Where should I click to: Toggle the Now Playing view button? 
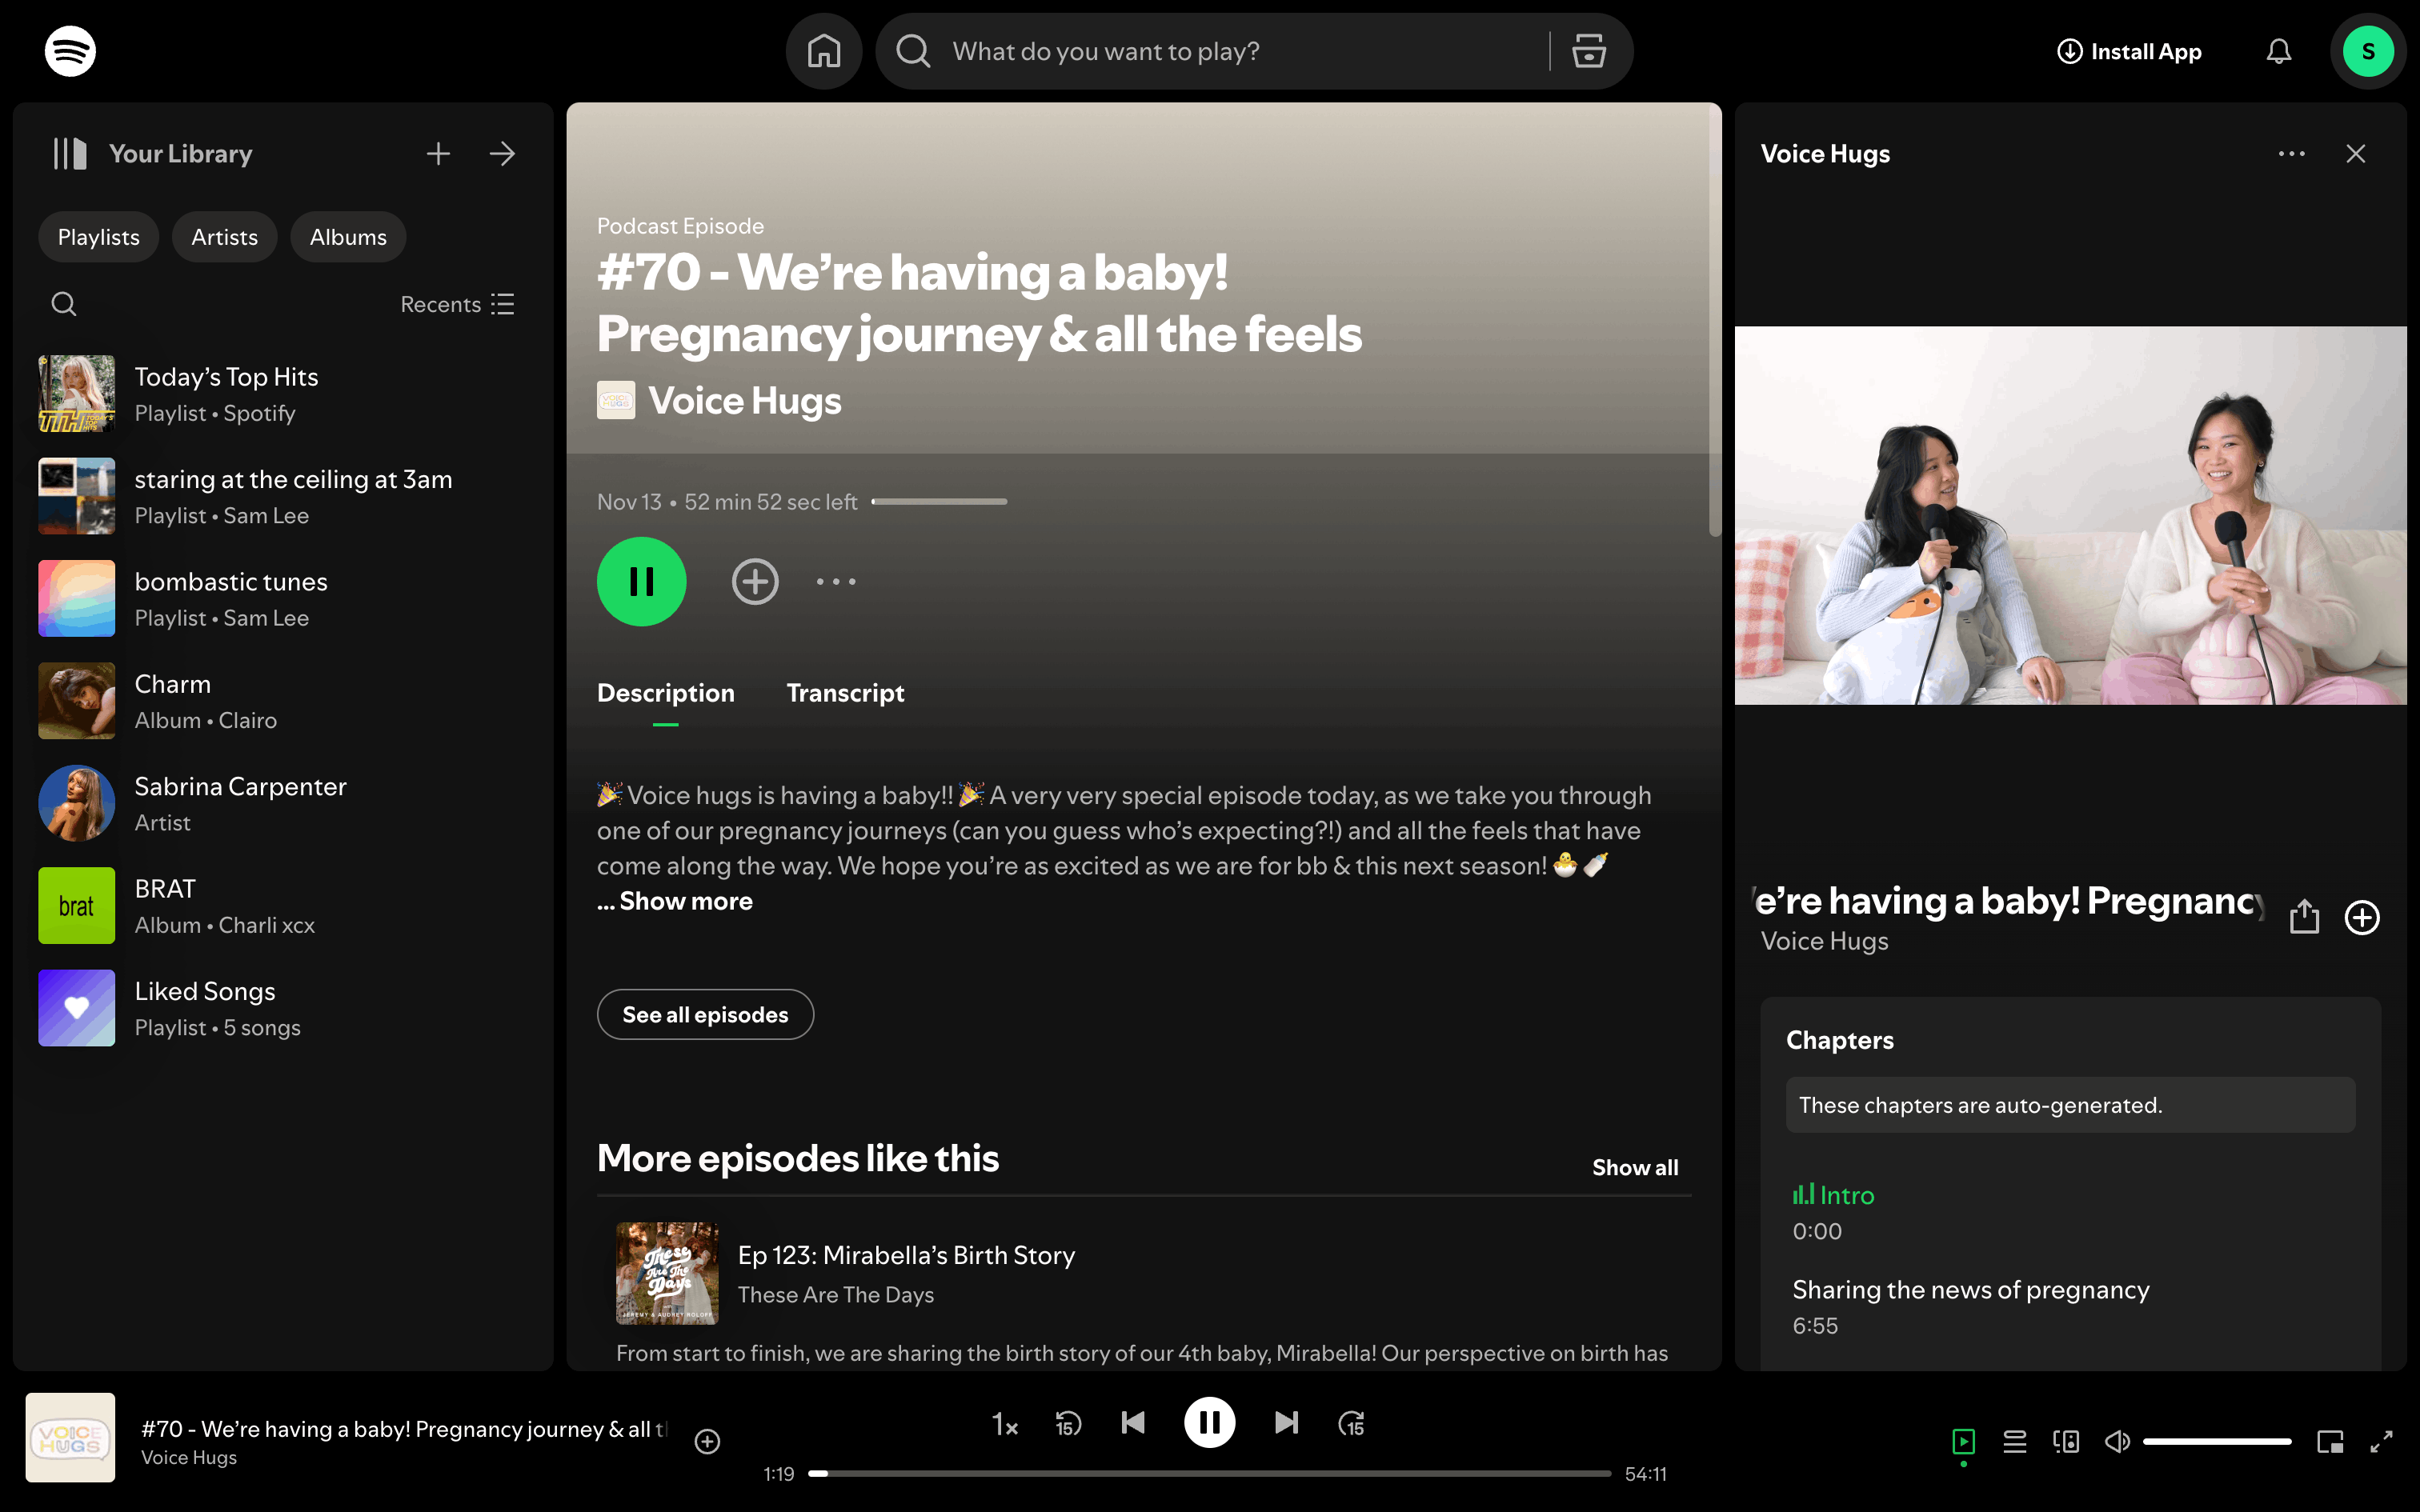pyautogui.click(x=1963, y=1441)
